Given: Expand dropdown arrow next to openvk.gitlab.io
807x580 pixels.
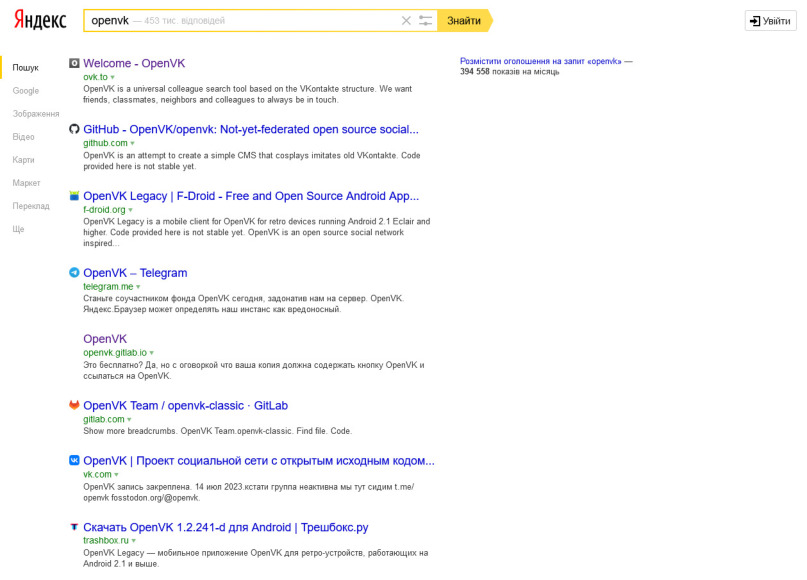Looking at the screenshot, I should point(151,353).
